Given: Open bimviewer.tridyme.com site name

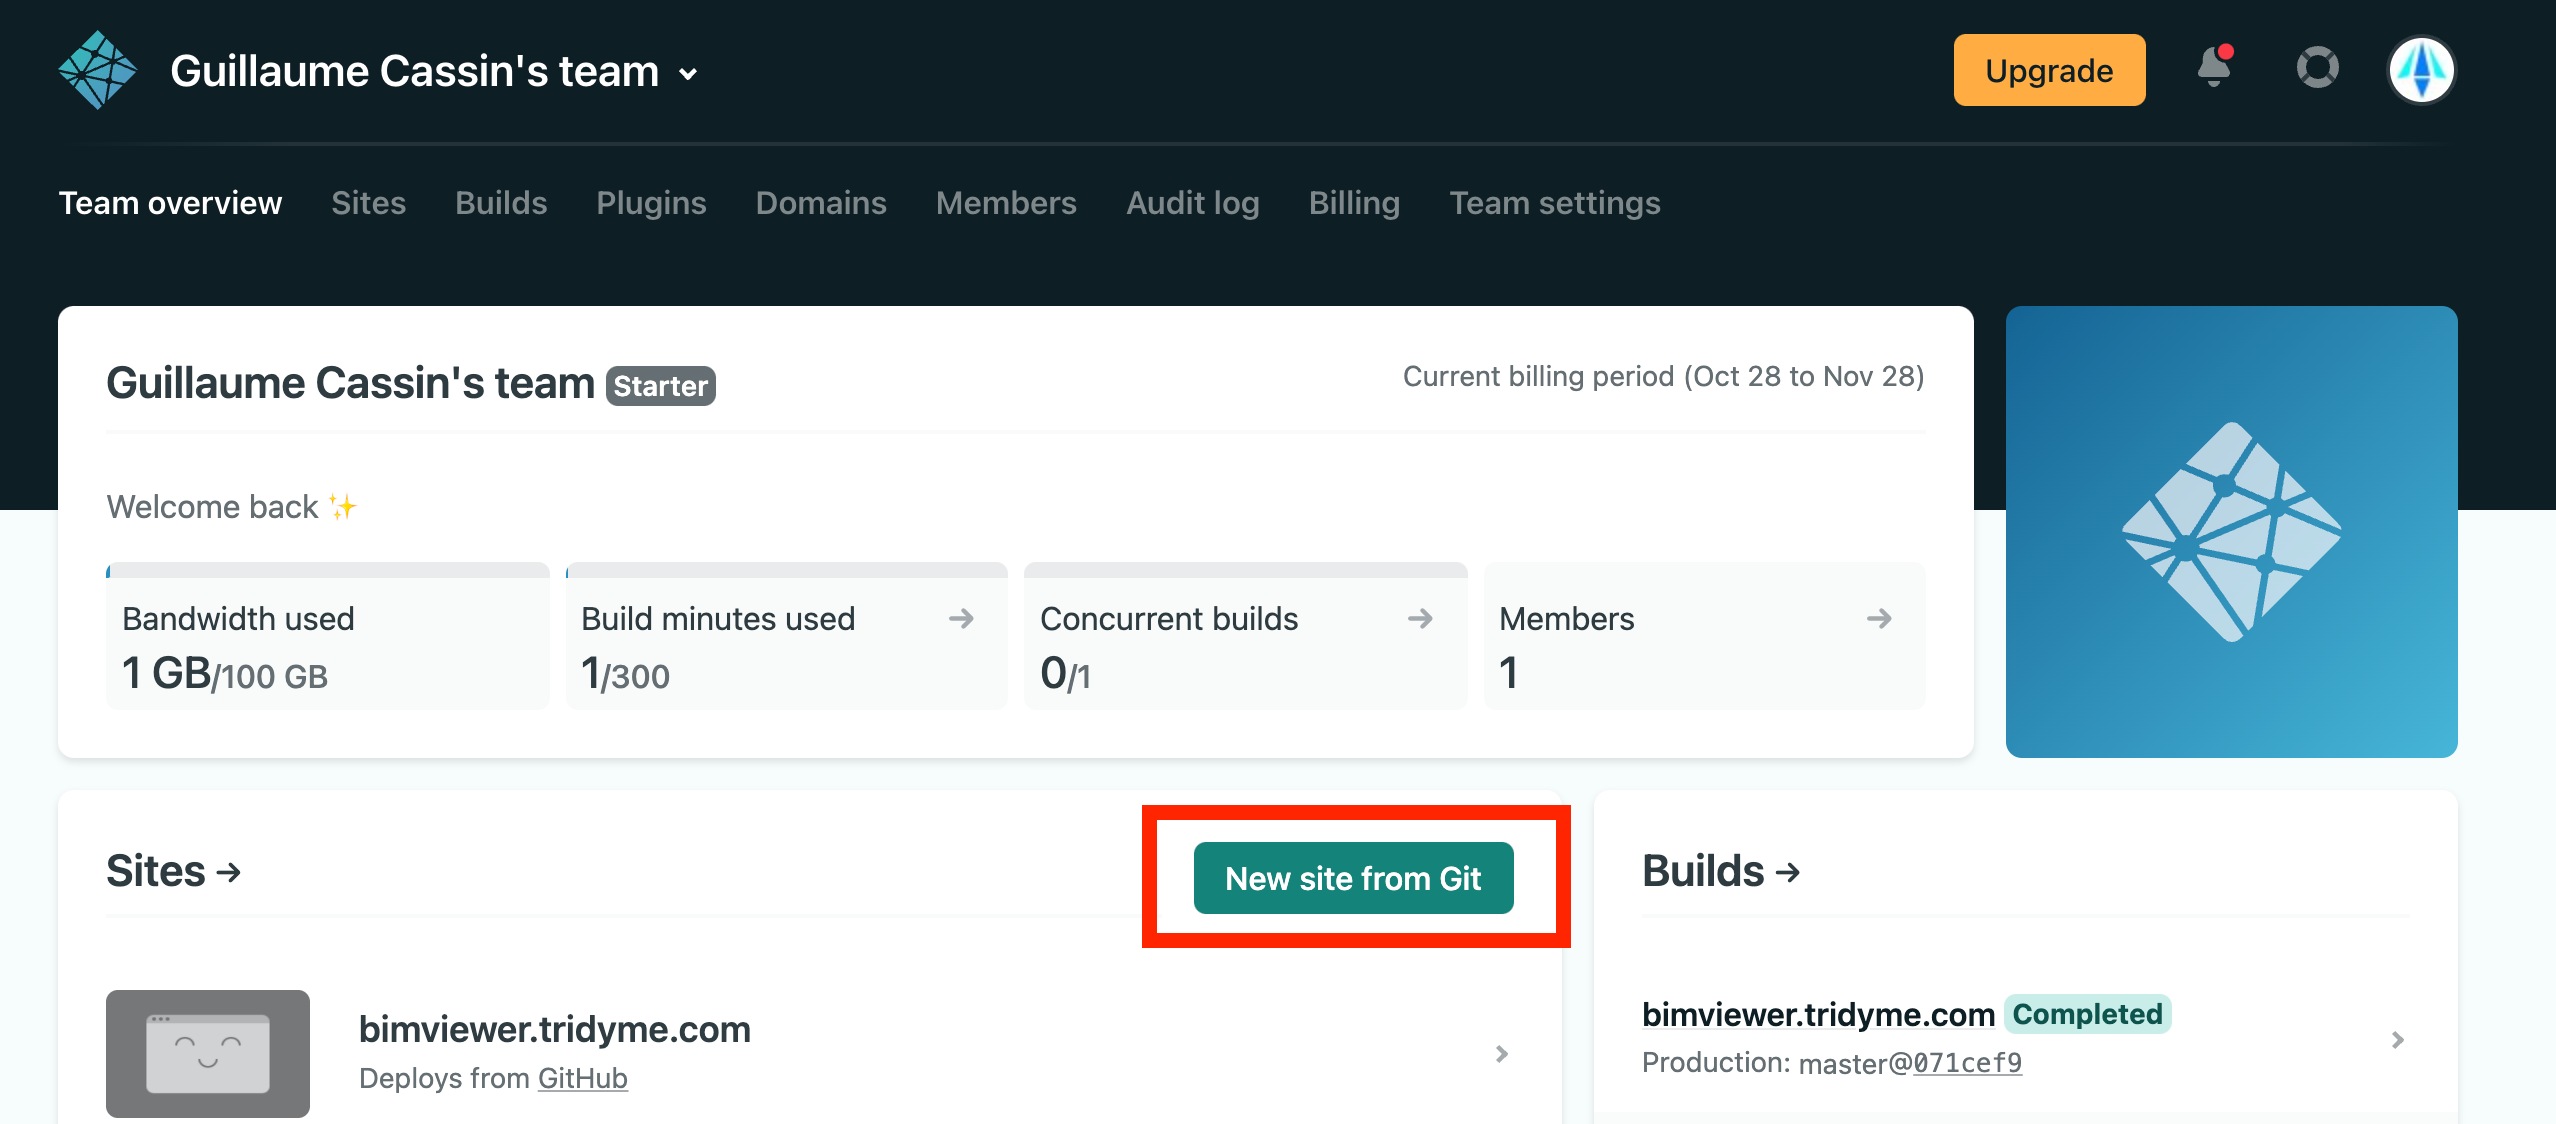Looking at the screenshot, I should pos(554,1029).
